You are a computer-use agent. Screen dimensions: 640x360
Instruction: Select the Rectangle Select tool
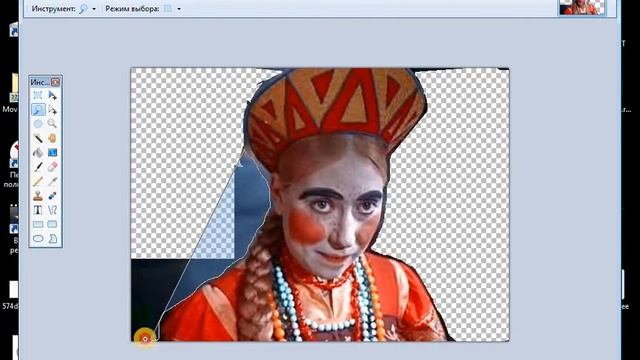pyautogui.click(x=38, y=96)
